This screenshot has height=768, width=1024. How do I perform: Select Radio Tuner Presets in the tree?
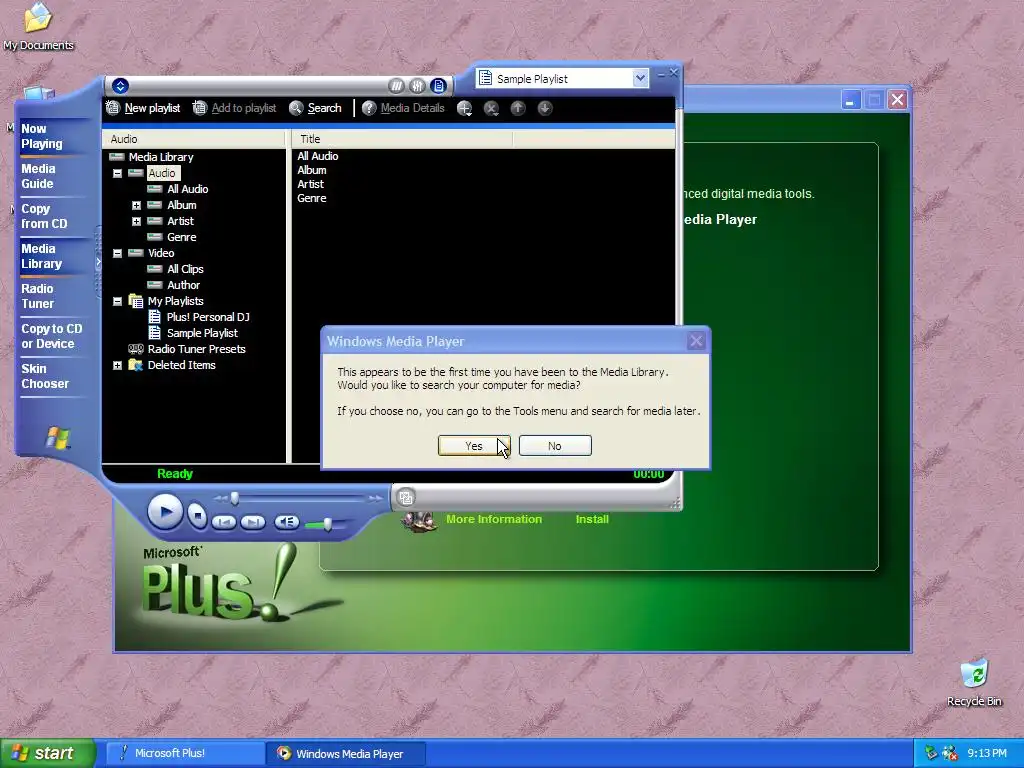click(196, 349)
